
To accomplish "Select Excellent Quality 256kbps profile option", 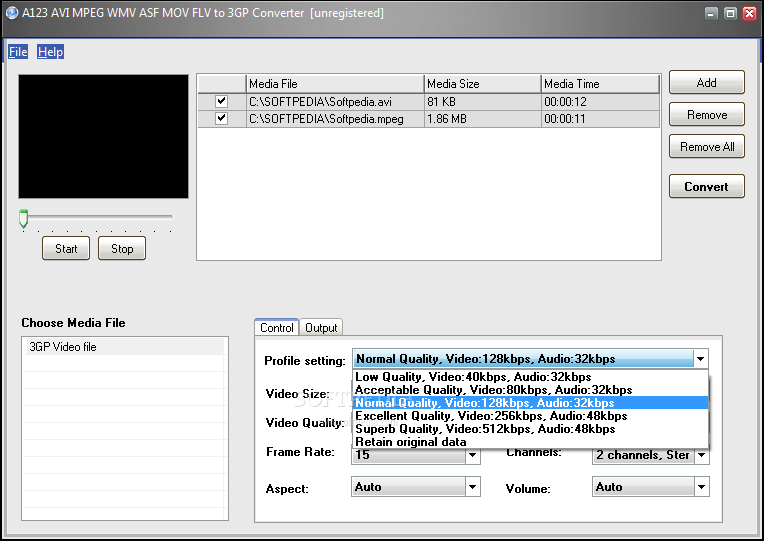I will coord(530,416).
